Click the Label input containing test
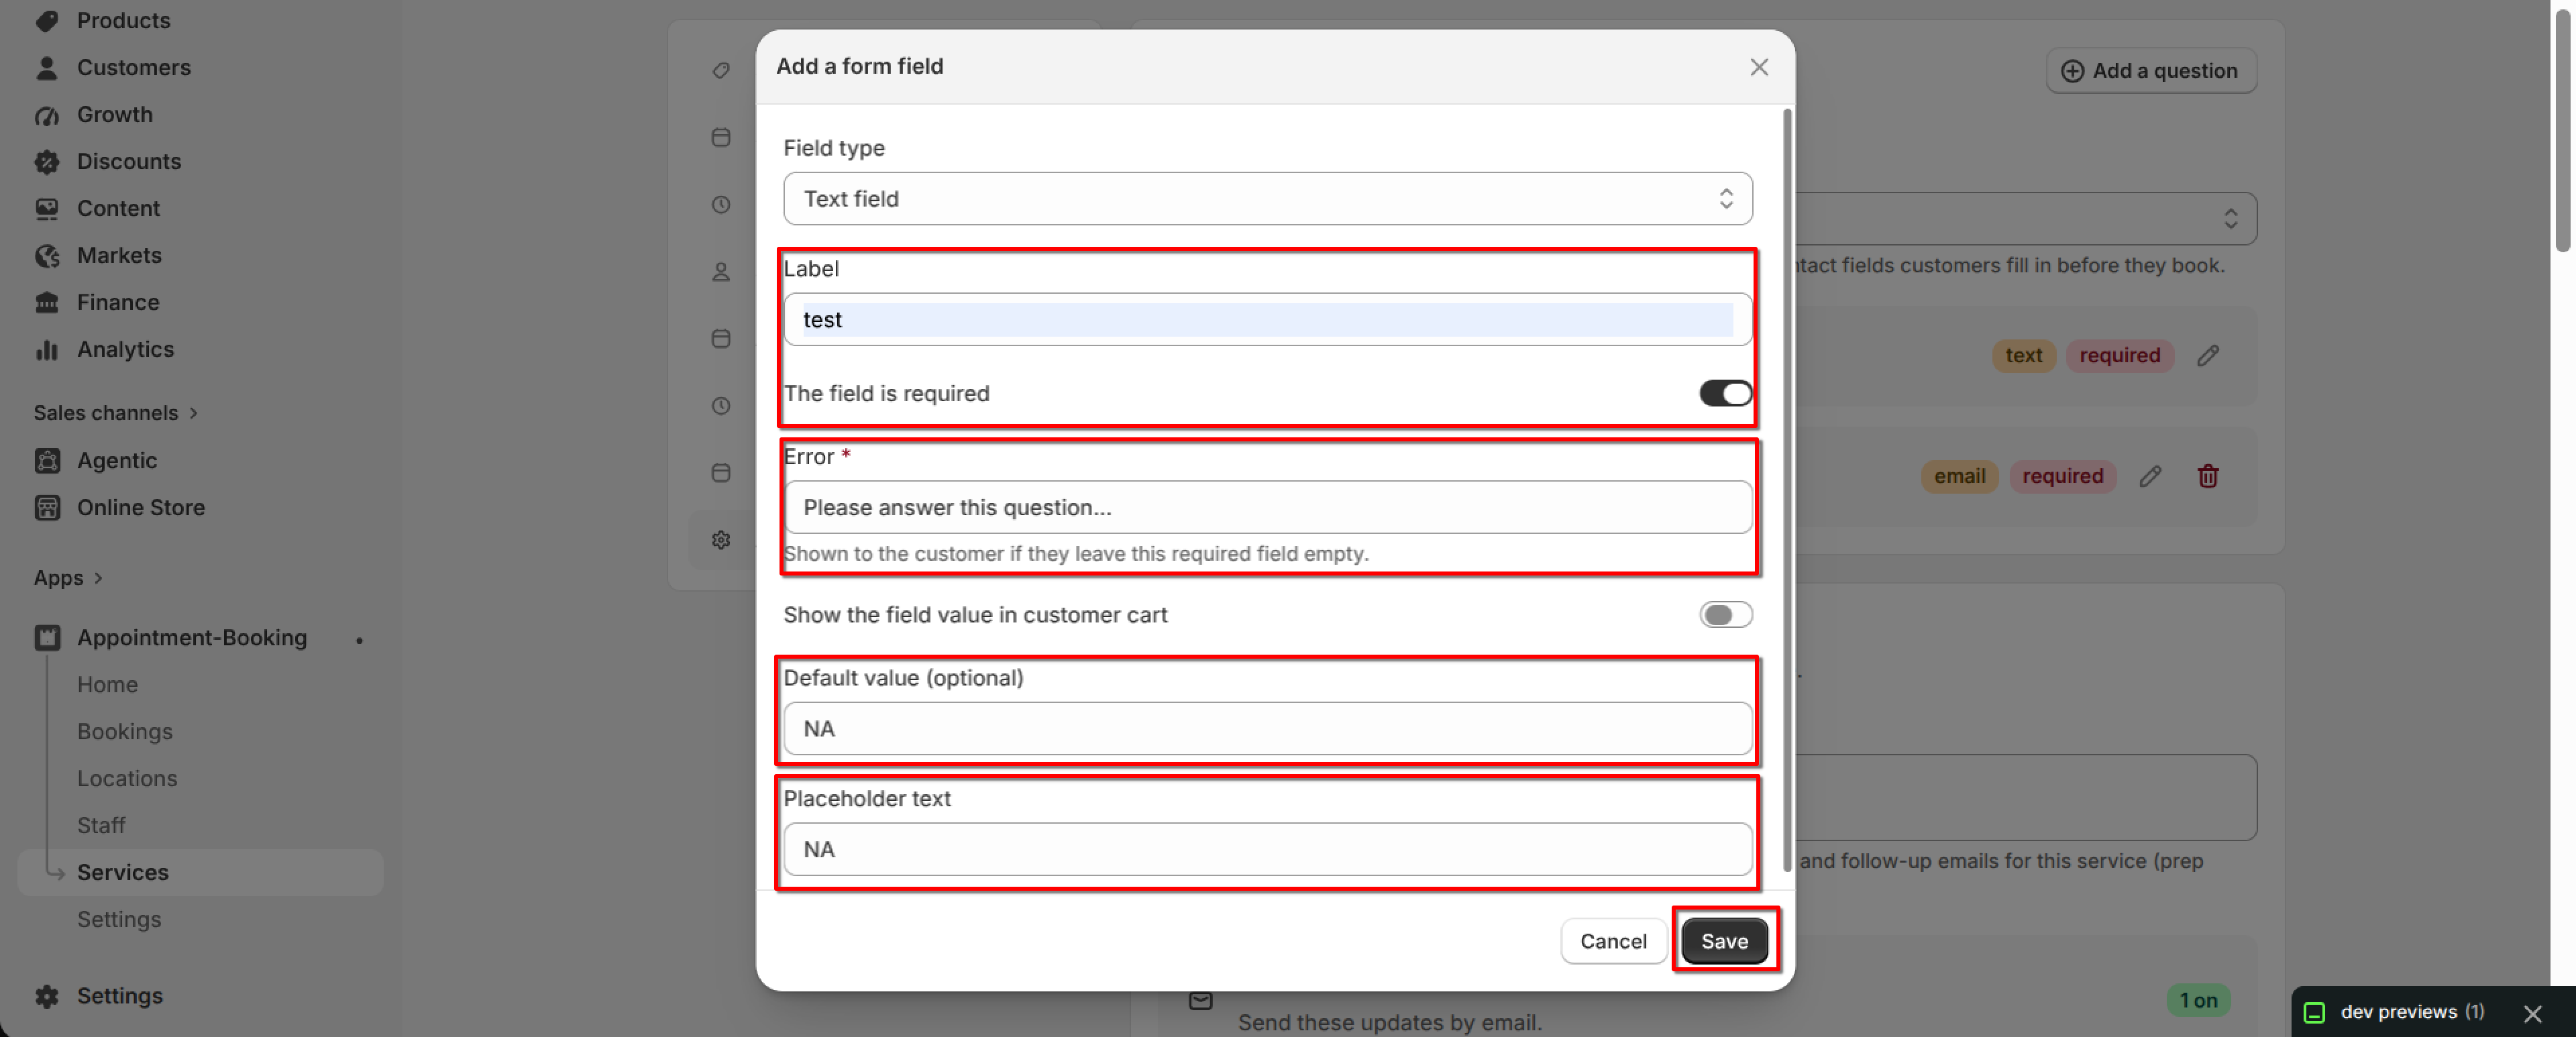 pyautogui.click(x=1267, y=319)
